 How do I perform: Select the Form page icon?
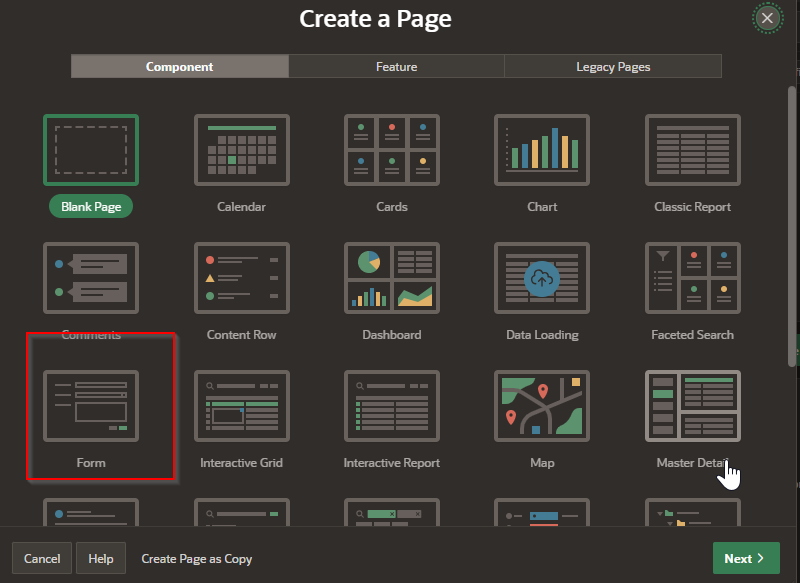[91, 406]
